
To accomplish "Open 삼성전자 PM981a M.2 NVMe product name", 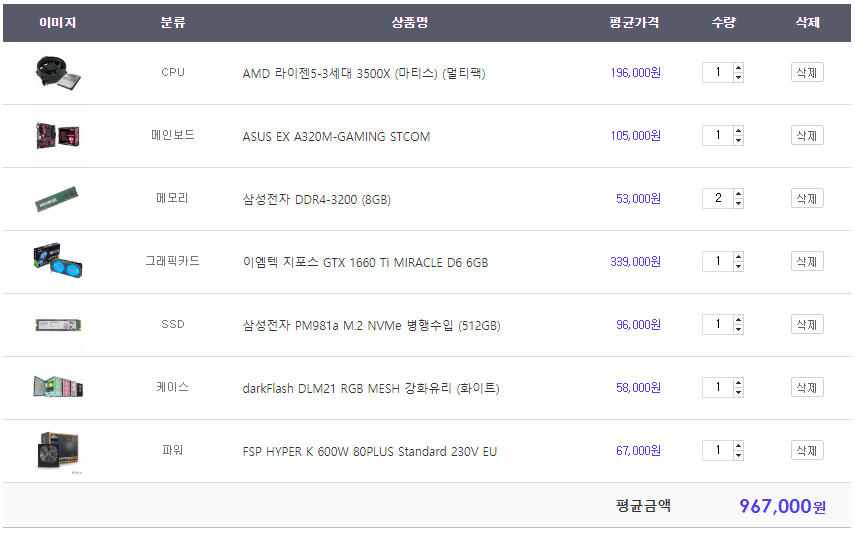I will click(371, 326).
